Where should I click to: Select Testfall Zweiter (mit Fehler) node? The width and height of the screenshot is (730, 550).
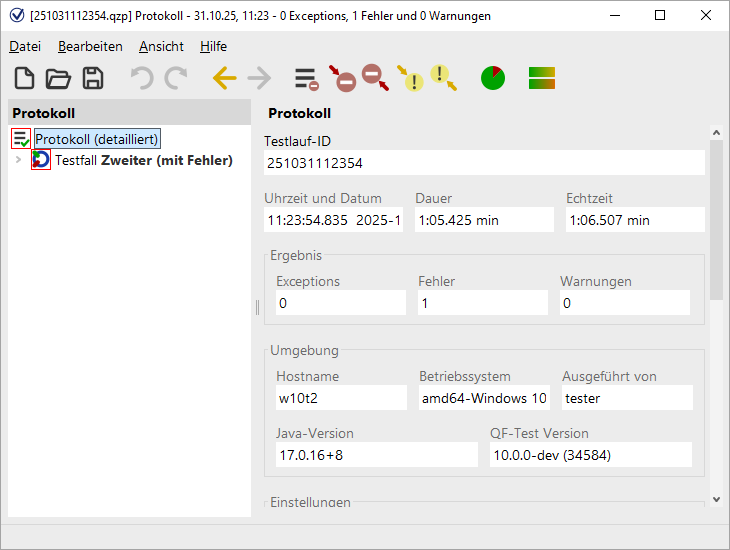(143, 160)
